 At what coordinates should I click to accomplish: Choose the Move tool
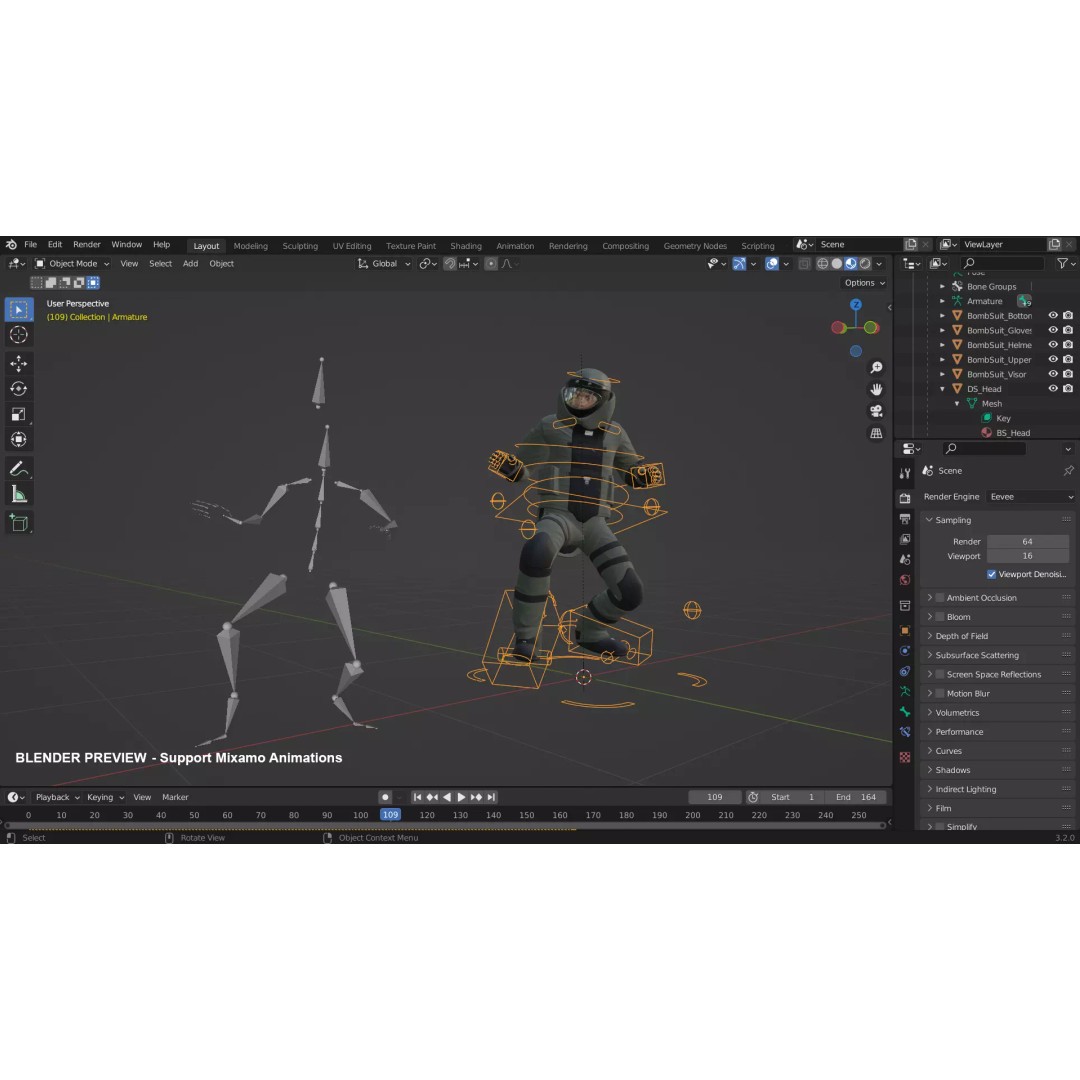(x=19, y=363)
